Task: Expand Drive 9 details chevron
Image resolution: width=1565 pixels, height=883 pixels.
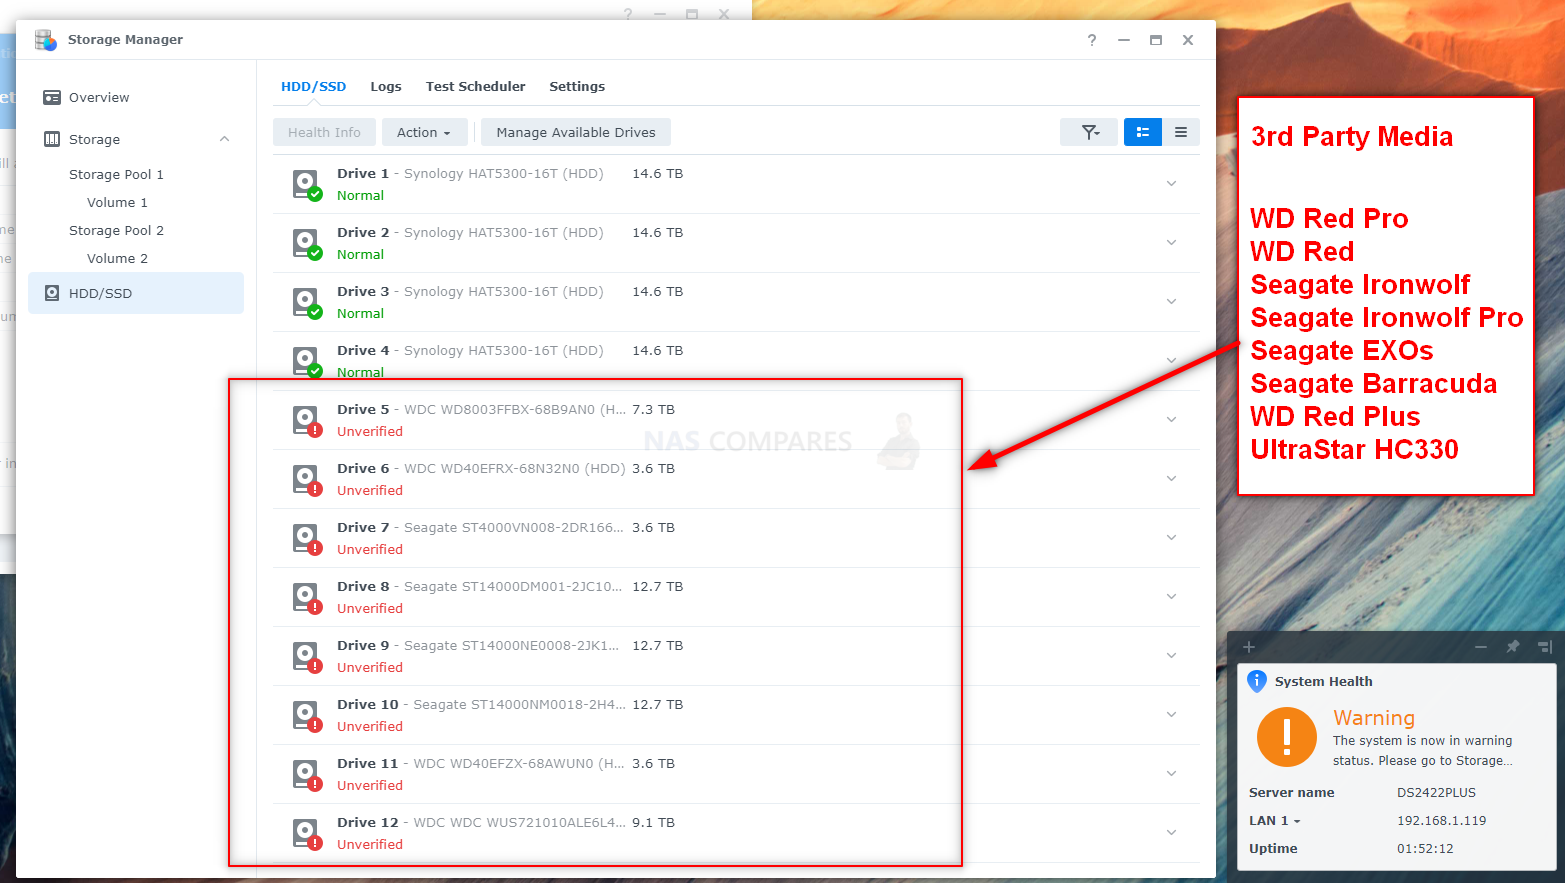Action: click(x=1171, y=656)
